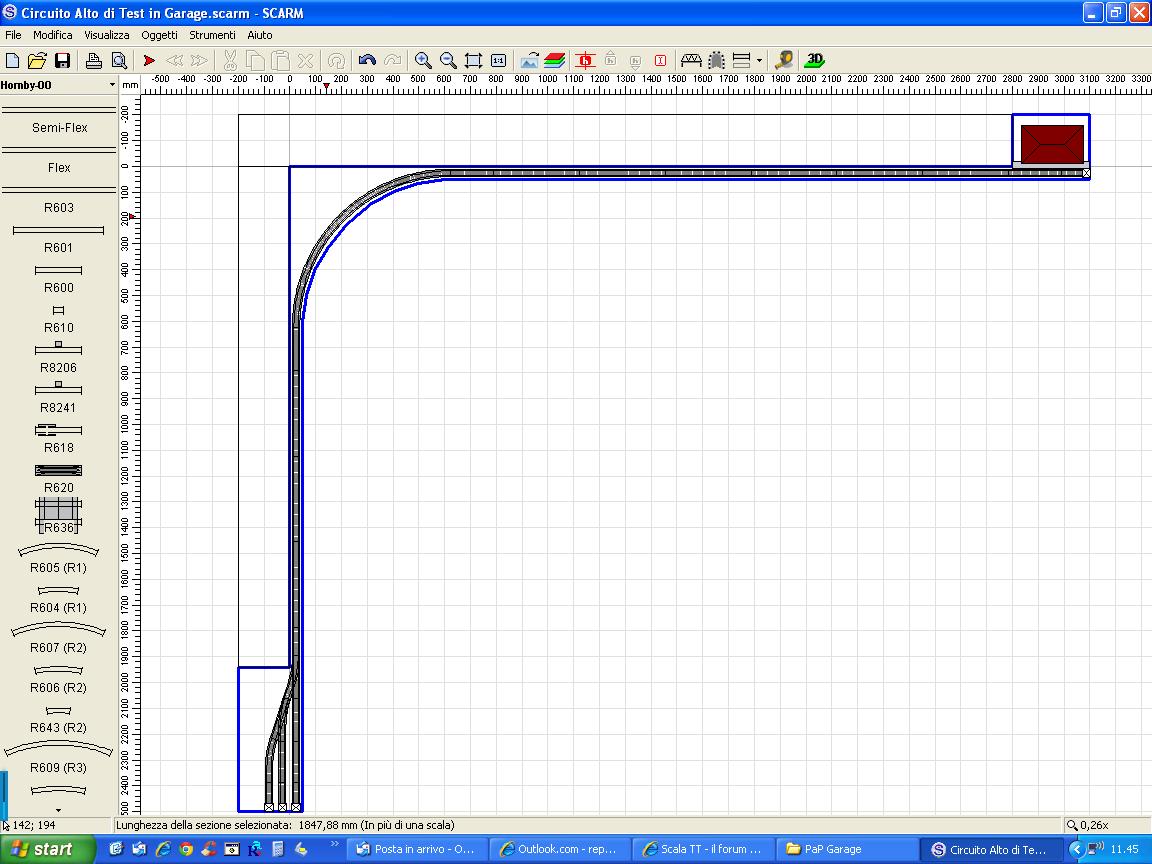Click the dark red building object
The image size is (1152, 864).
coord(1052,144)
